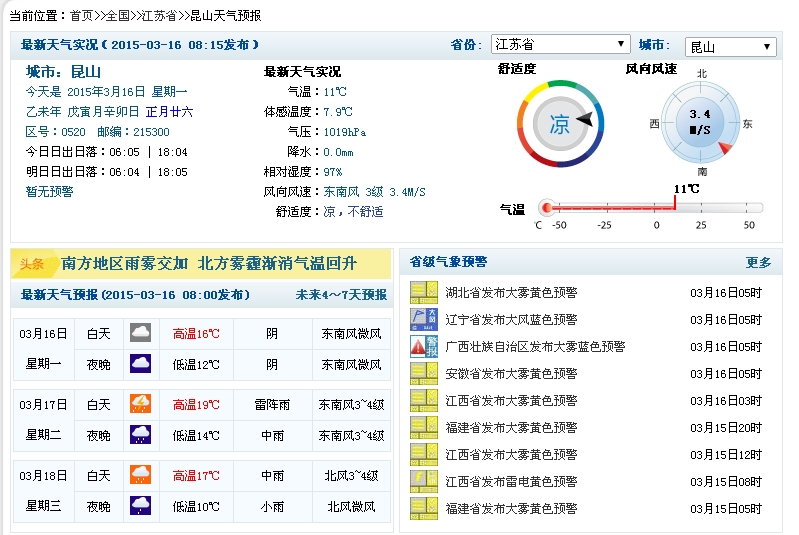Open 湖北省发布大雾黄色预警
The width and height of the screenshot is (799, 535).
tap(511, 292)
